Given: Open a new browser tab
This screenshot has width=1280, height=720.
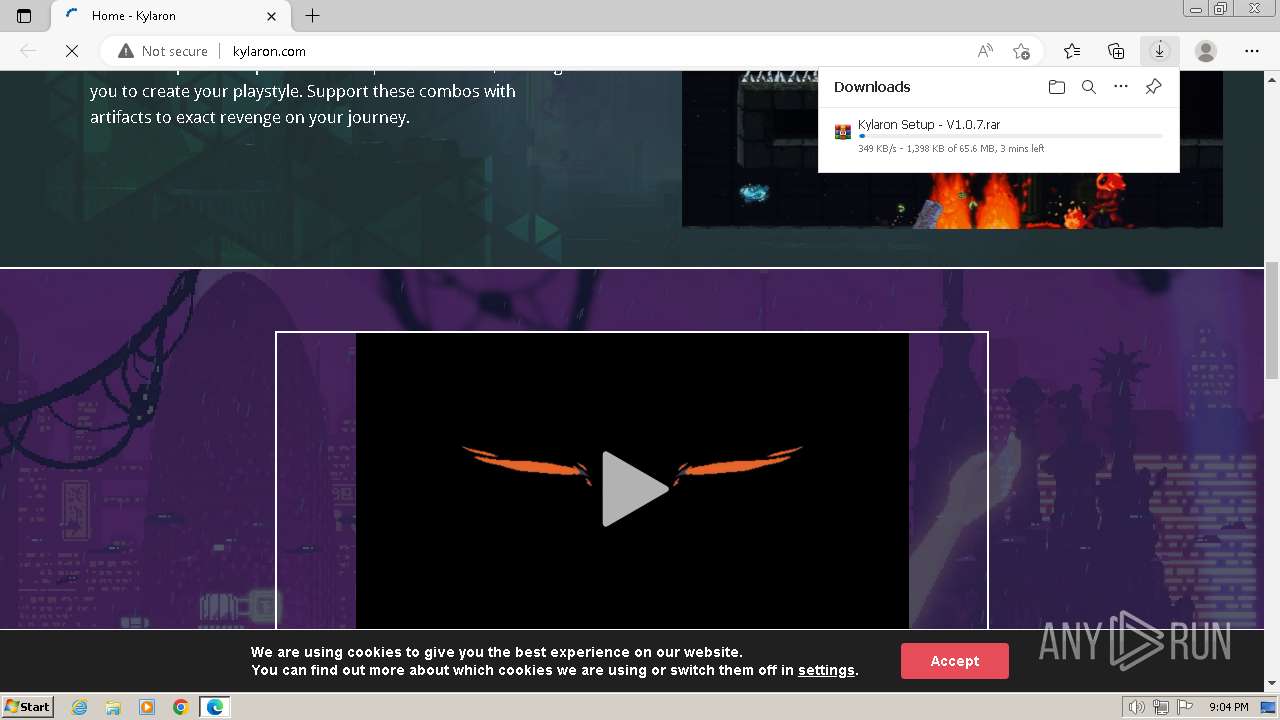Looking at the screenshot, I should [x=312, y=16].
